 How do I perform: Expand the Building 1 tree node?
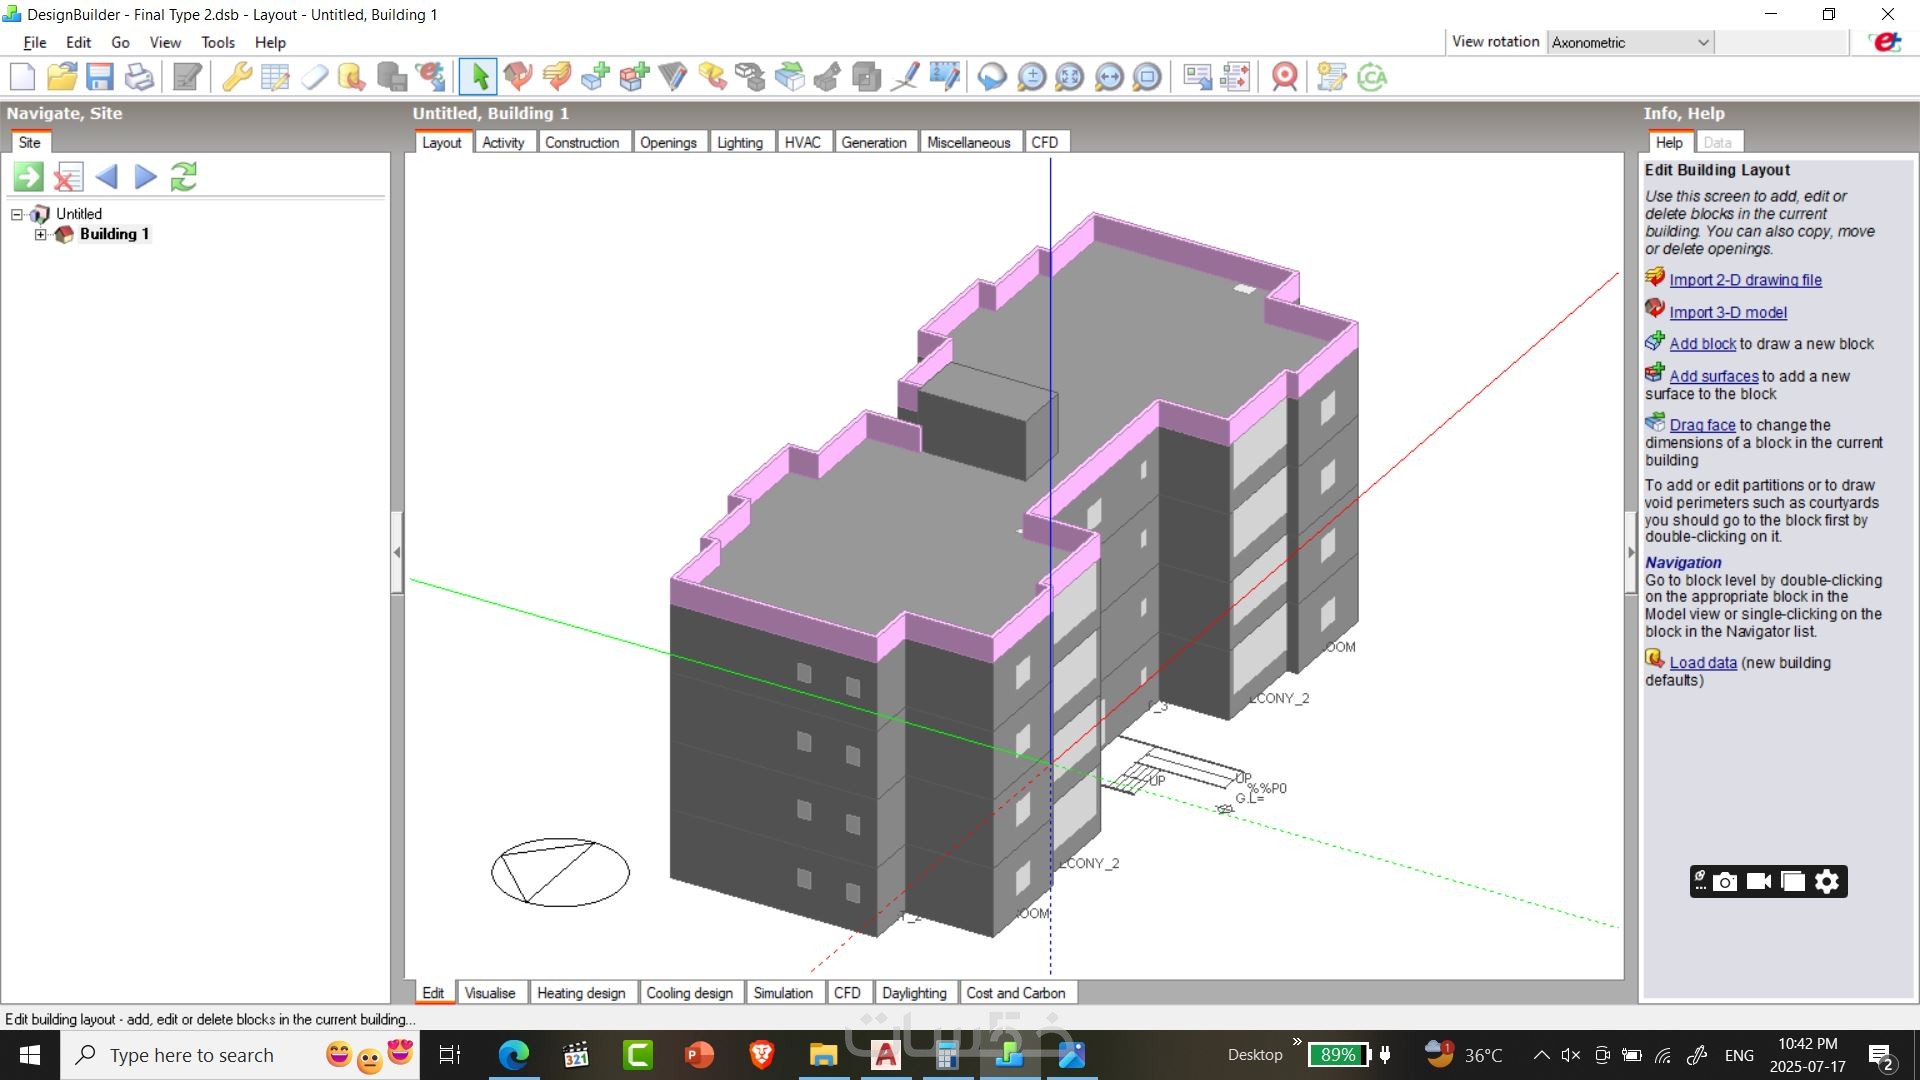click(x=41, y=234)
